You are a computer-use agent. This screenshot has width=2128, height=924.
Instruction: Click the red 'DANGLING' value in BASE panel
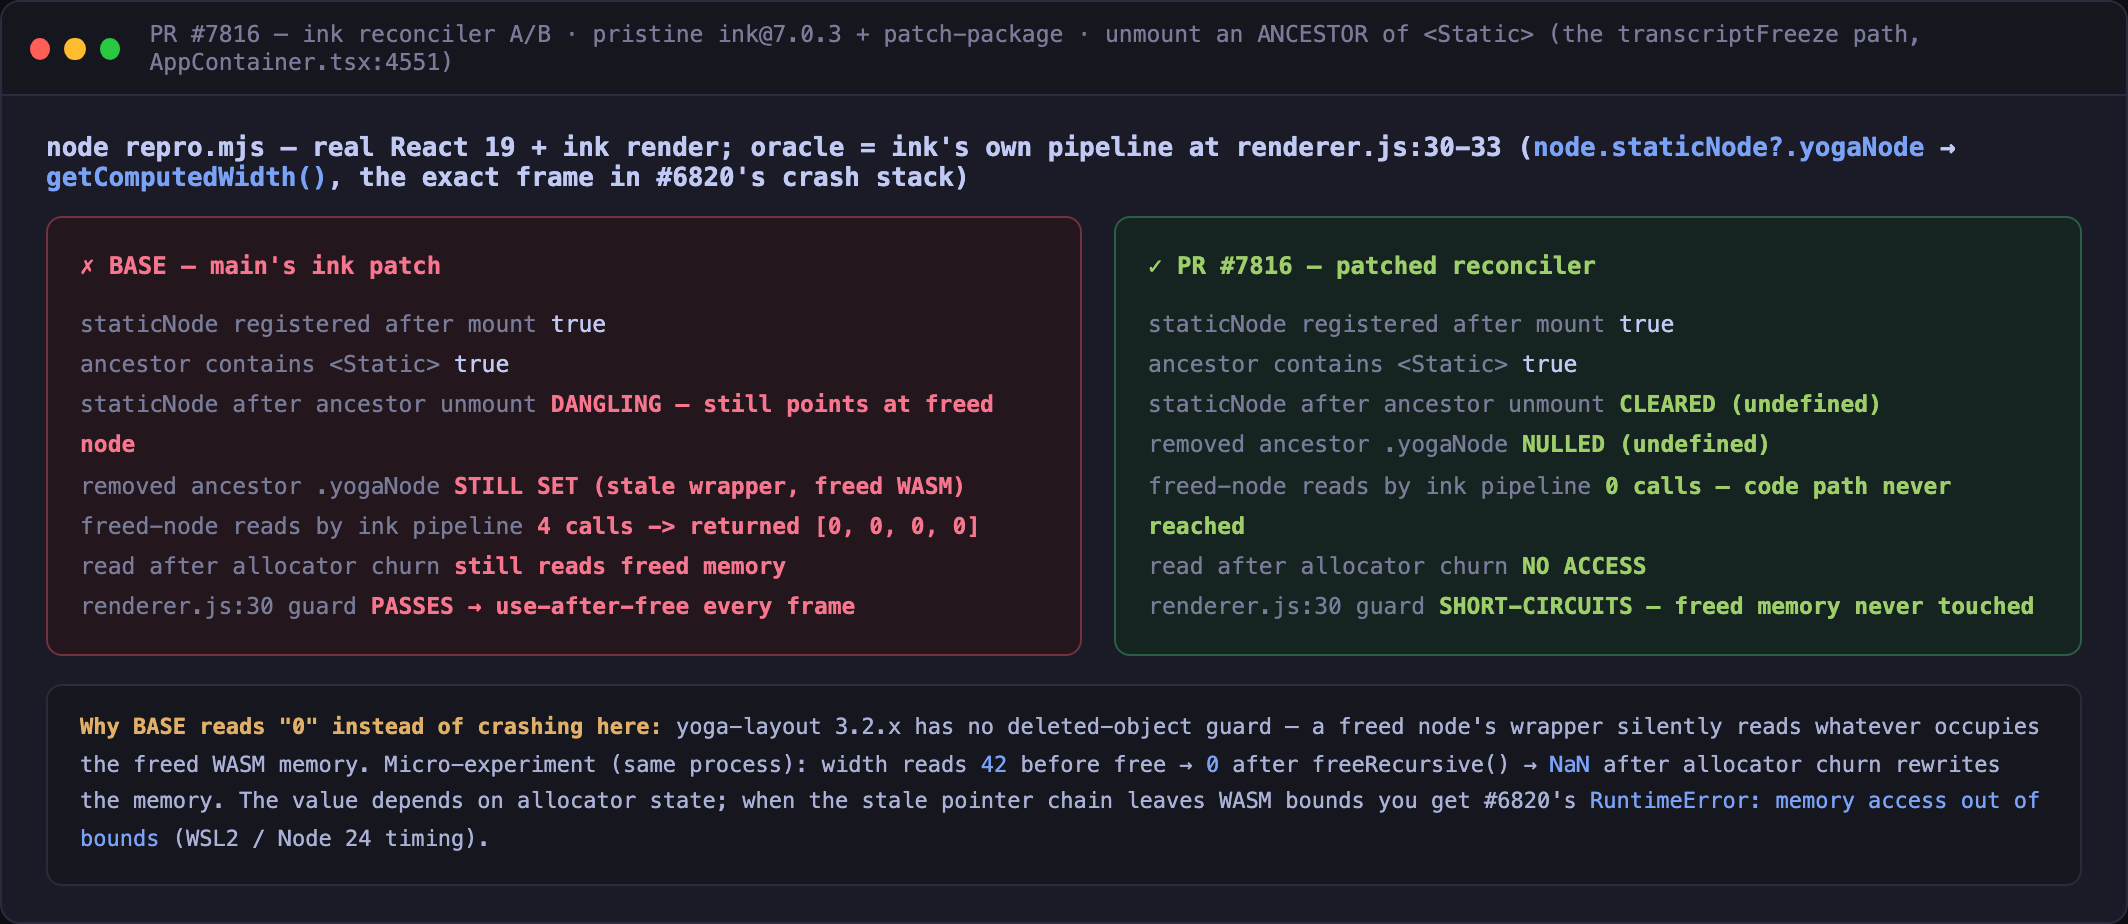click(606, 404)
